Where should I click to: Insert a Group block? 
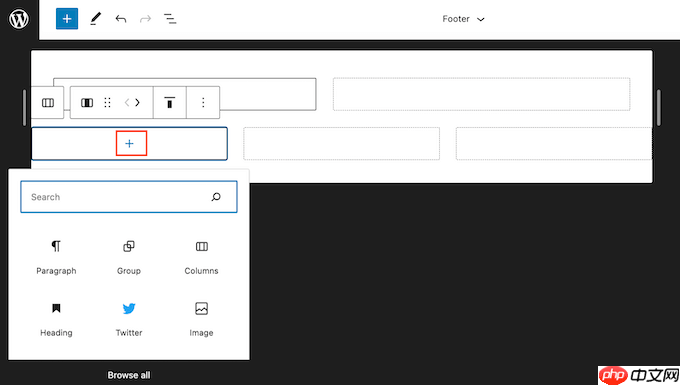(129, 257)
